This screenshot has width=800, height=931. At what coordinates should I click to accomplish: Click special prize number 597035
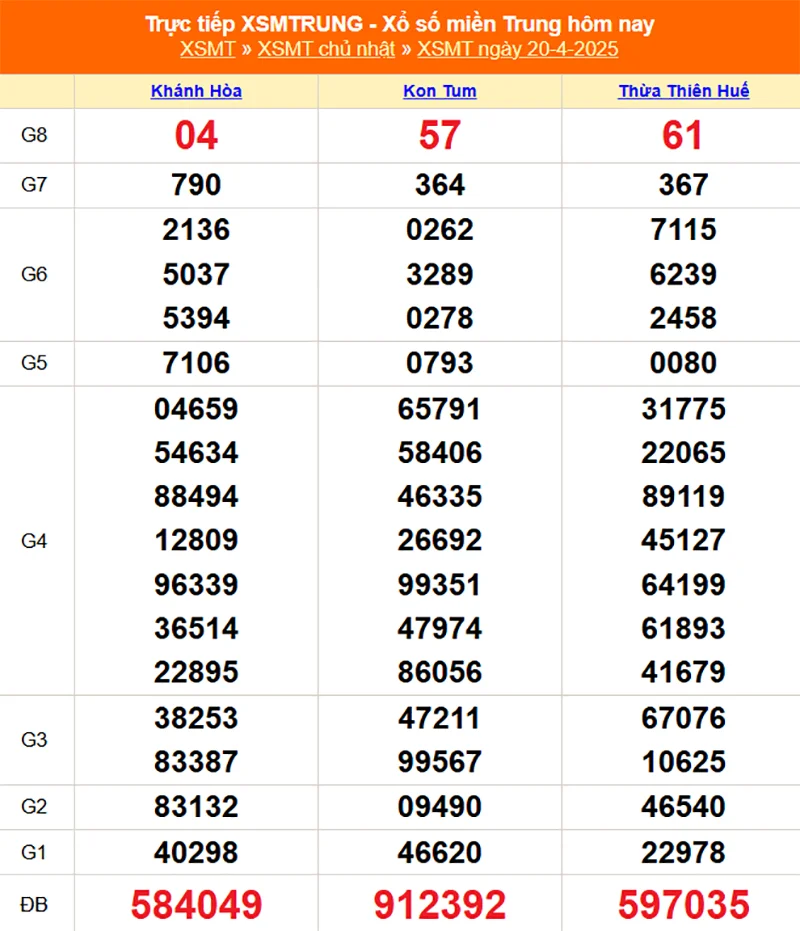tap(683, 905)
